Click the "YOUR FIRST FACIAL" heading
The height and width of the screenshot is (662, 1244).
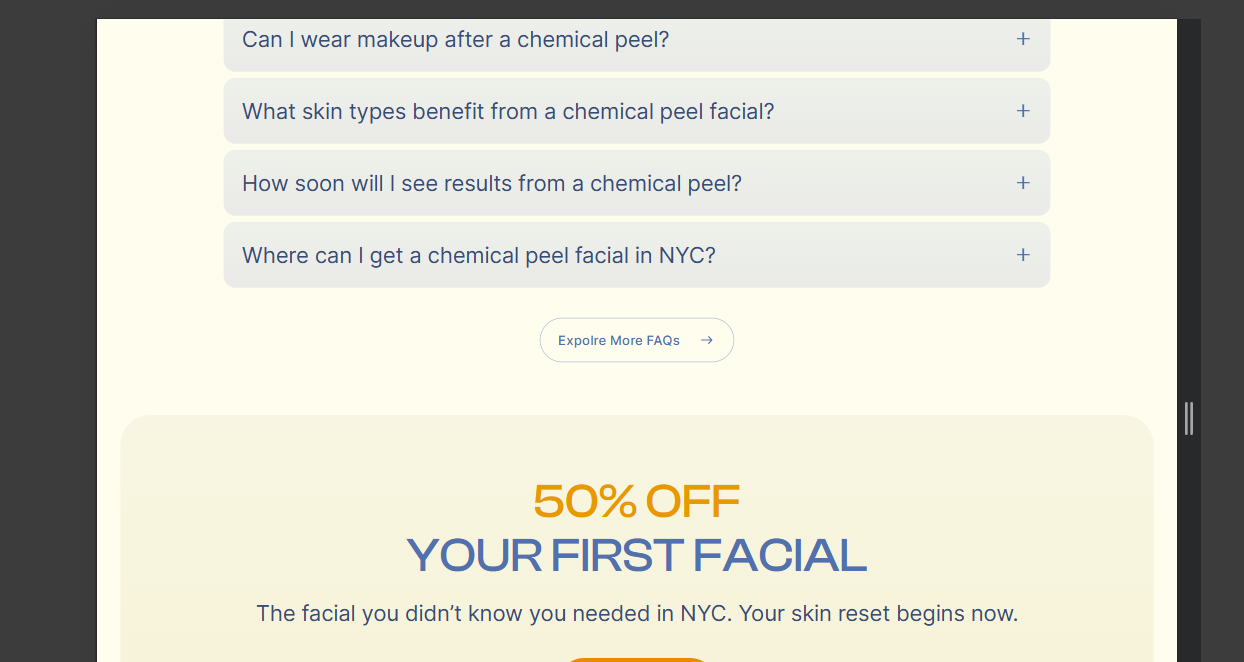click(636, 555)
